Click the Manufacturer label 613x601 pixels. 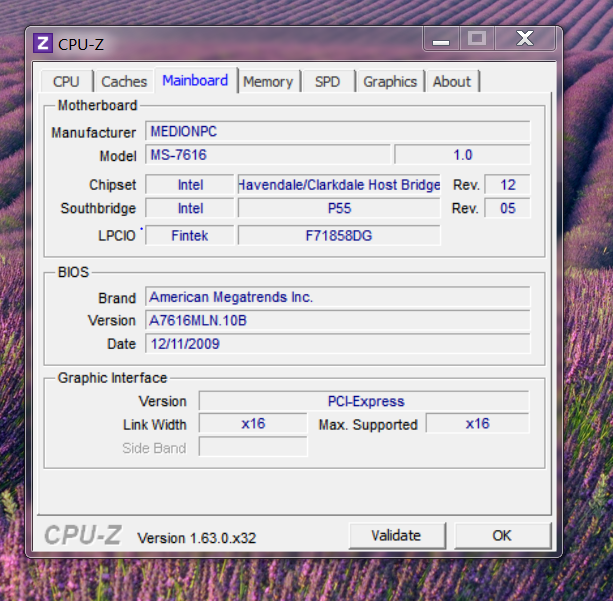[x=93, y=133]
